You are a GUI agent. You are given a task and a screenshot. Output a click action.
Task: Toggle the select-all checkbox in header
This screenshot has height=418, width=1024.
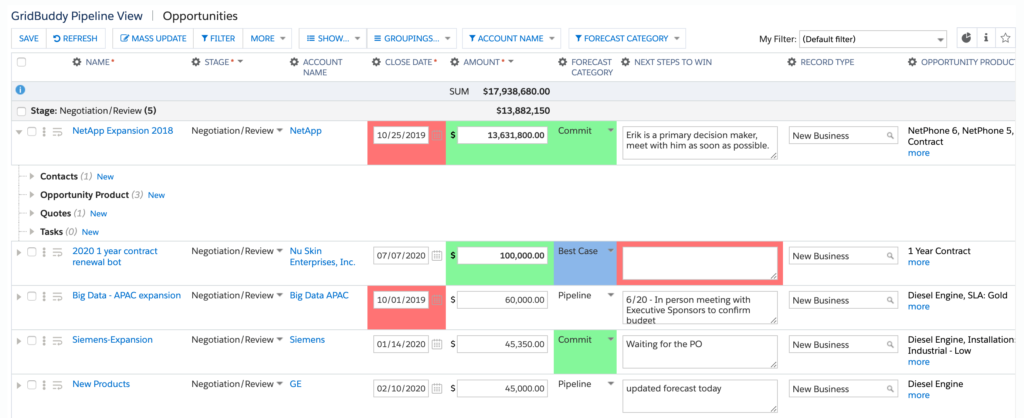22,62
